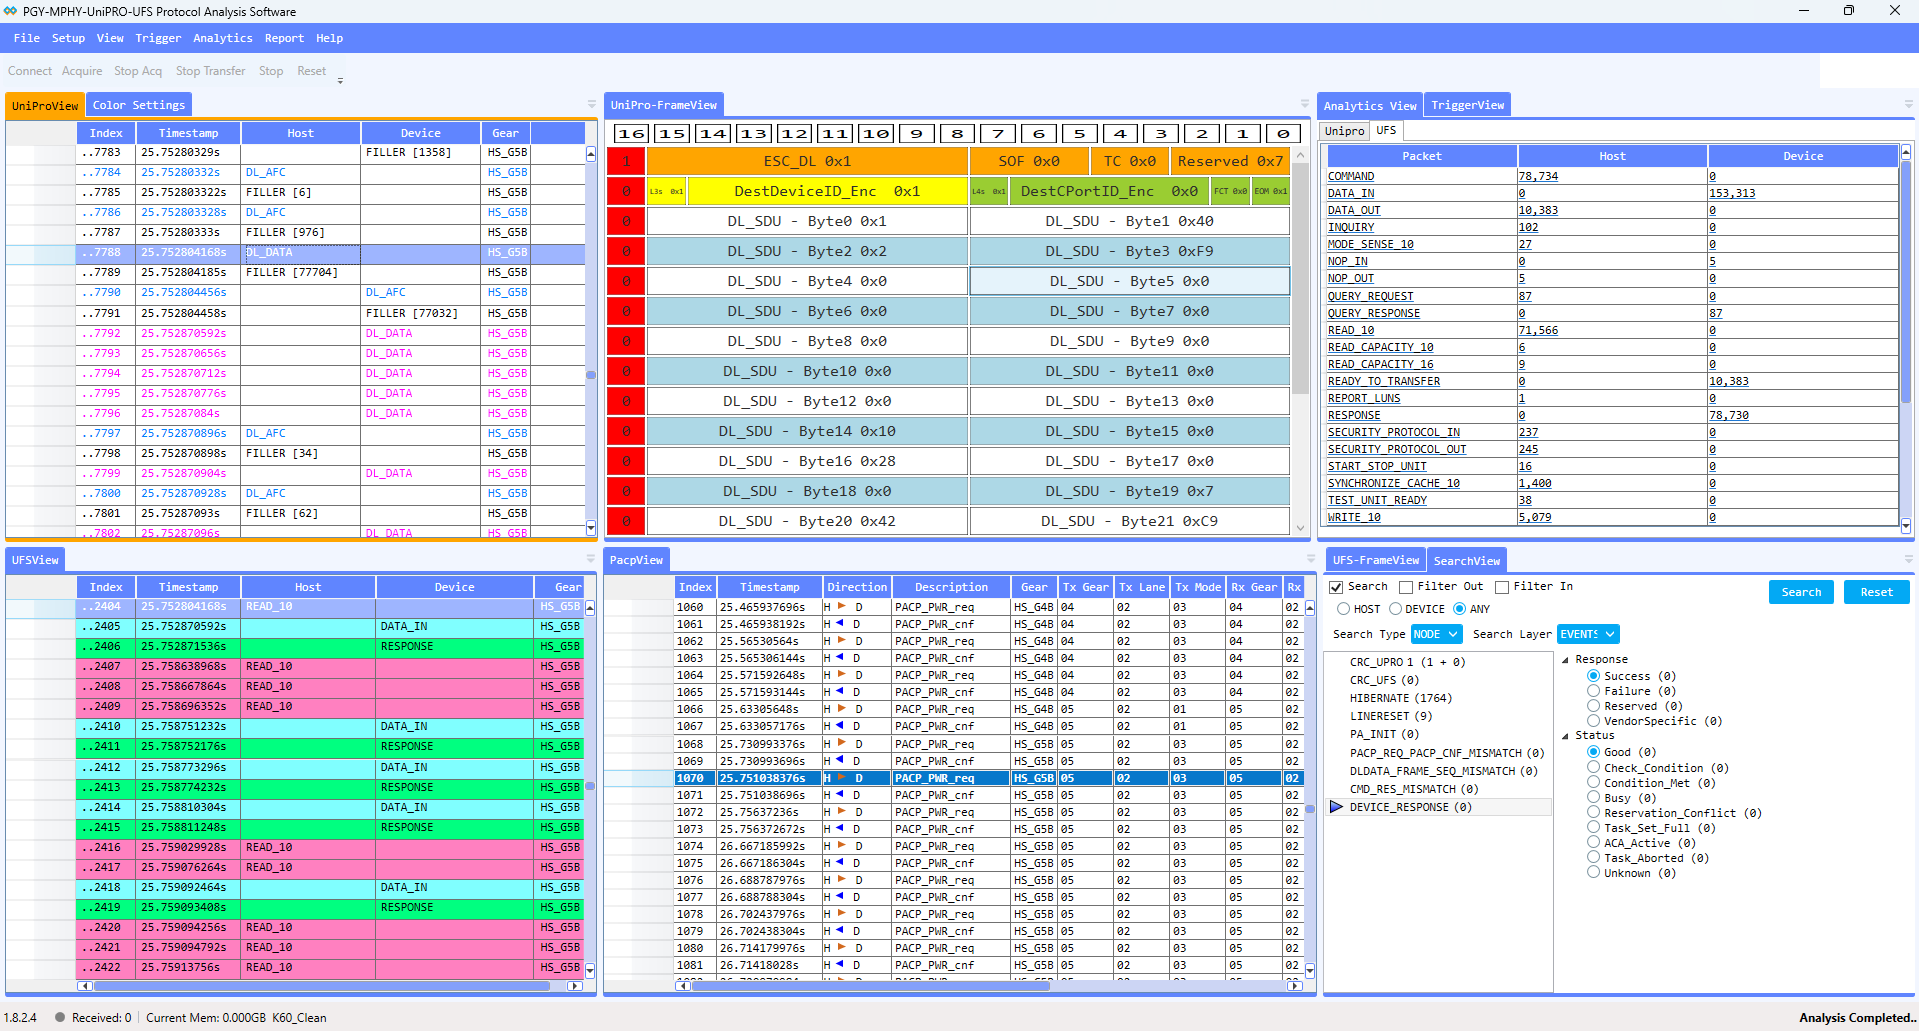Open the UniProView panel options arrow
1919x1031 pixels.
591,105
